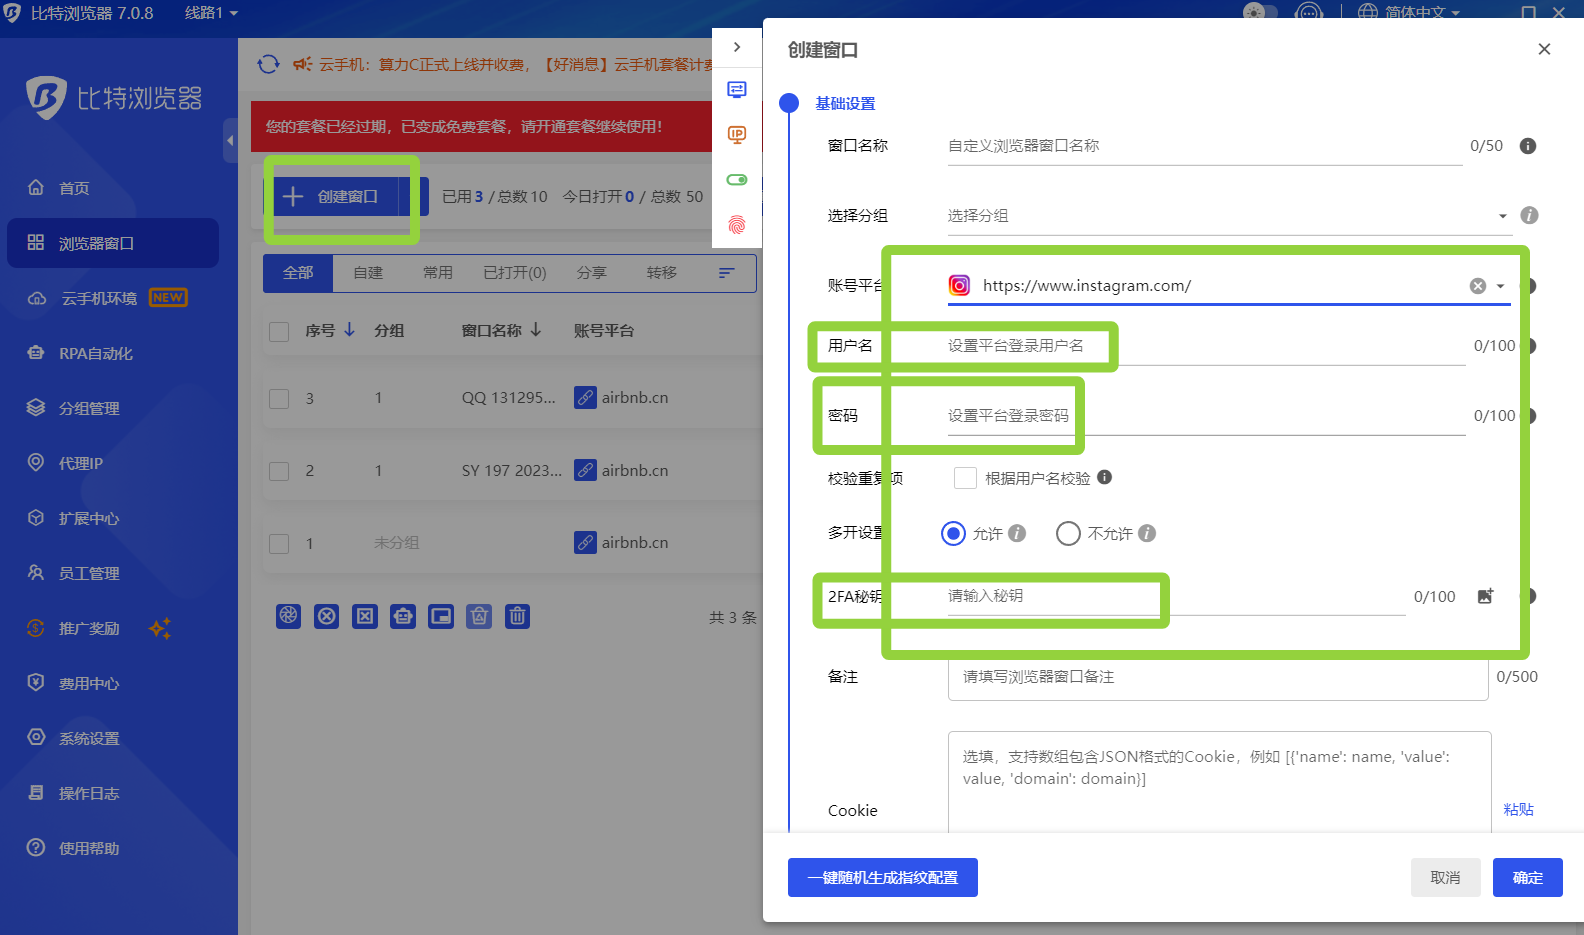Click the orange IP monitor icon
This screenshot has width=1584, height=935.
pyautogui.click(x=737, y=135)
